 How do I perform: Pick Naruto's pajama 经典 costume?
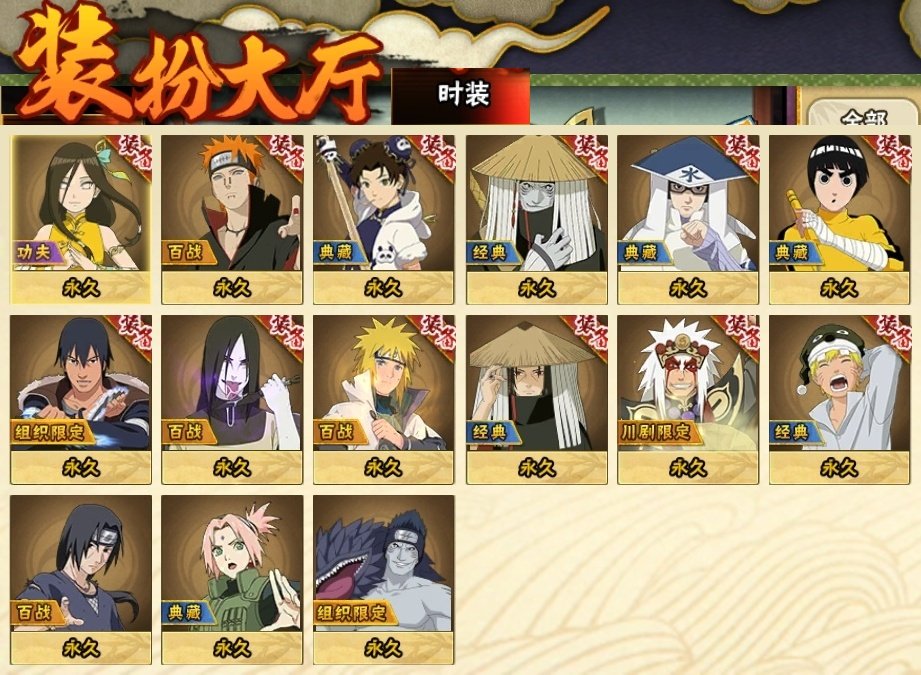[839, 399]
